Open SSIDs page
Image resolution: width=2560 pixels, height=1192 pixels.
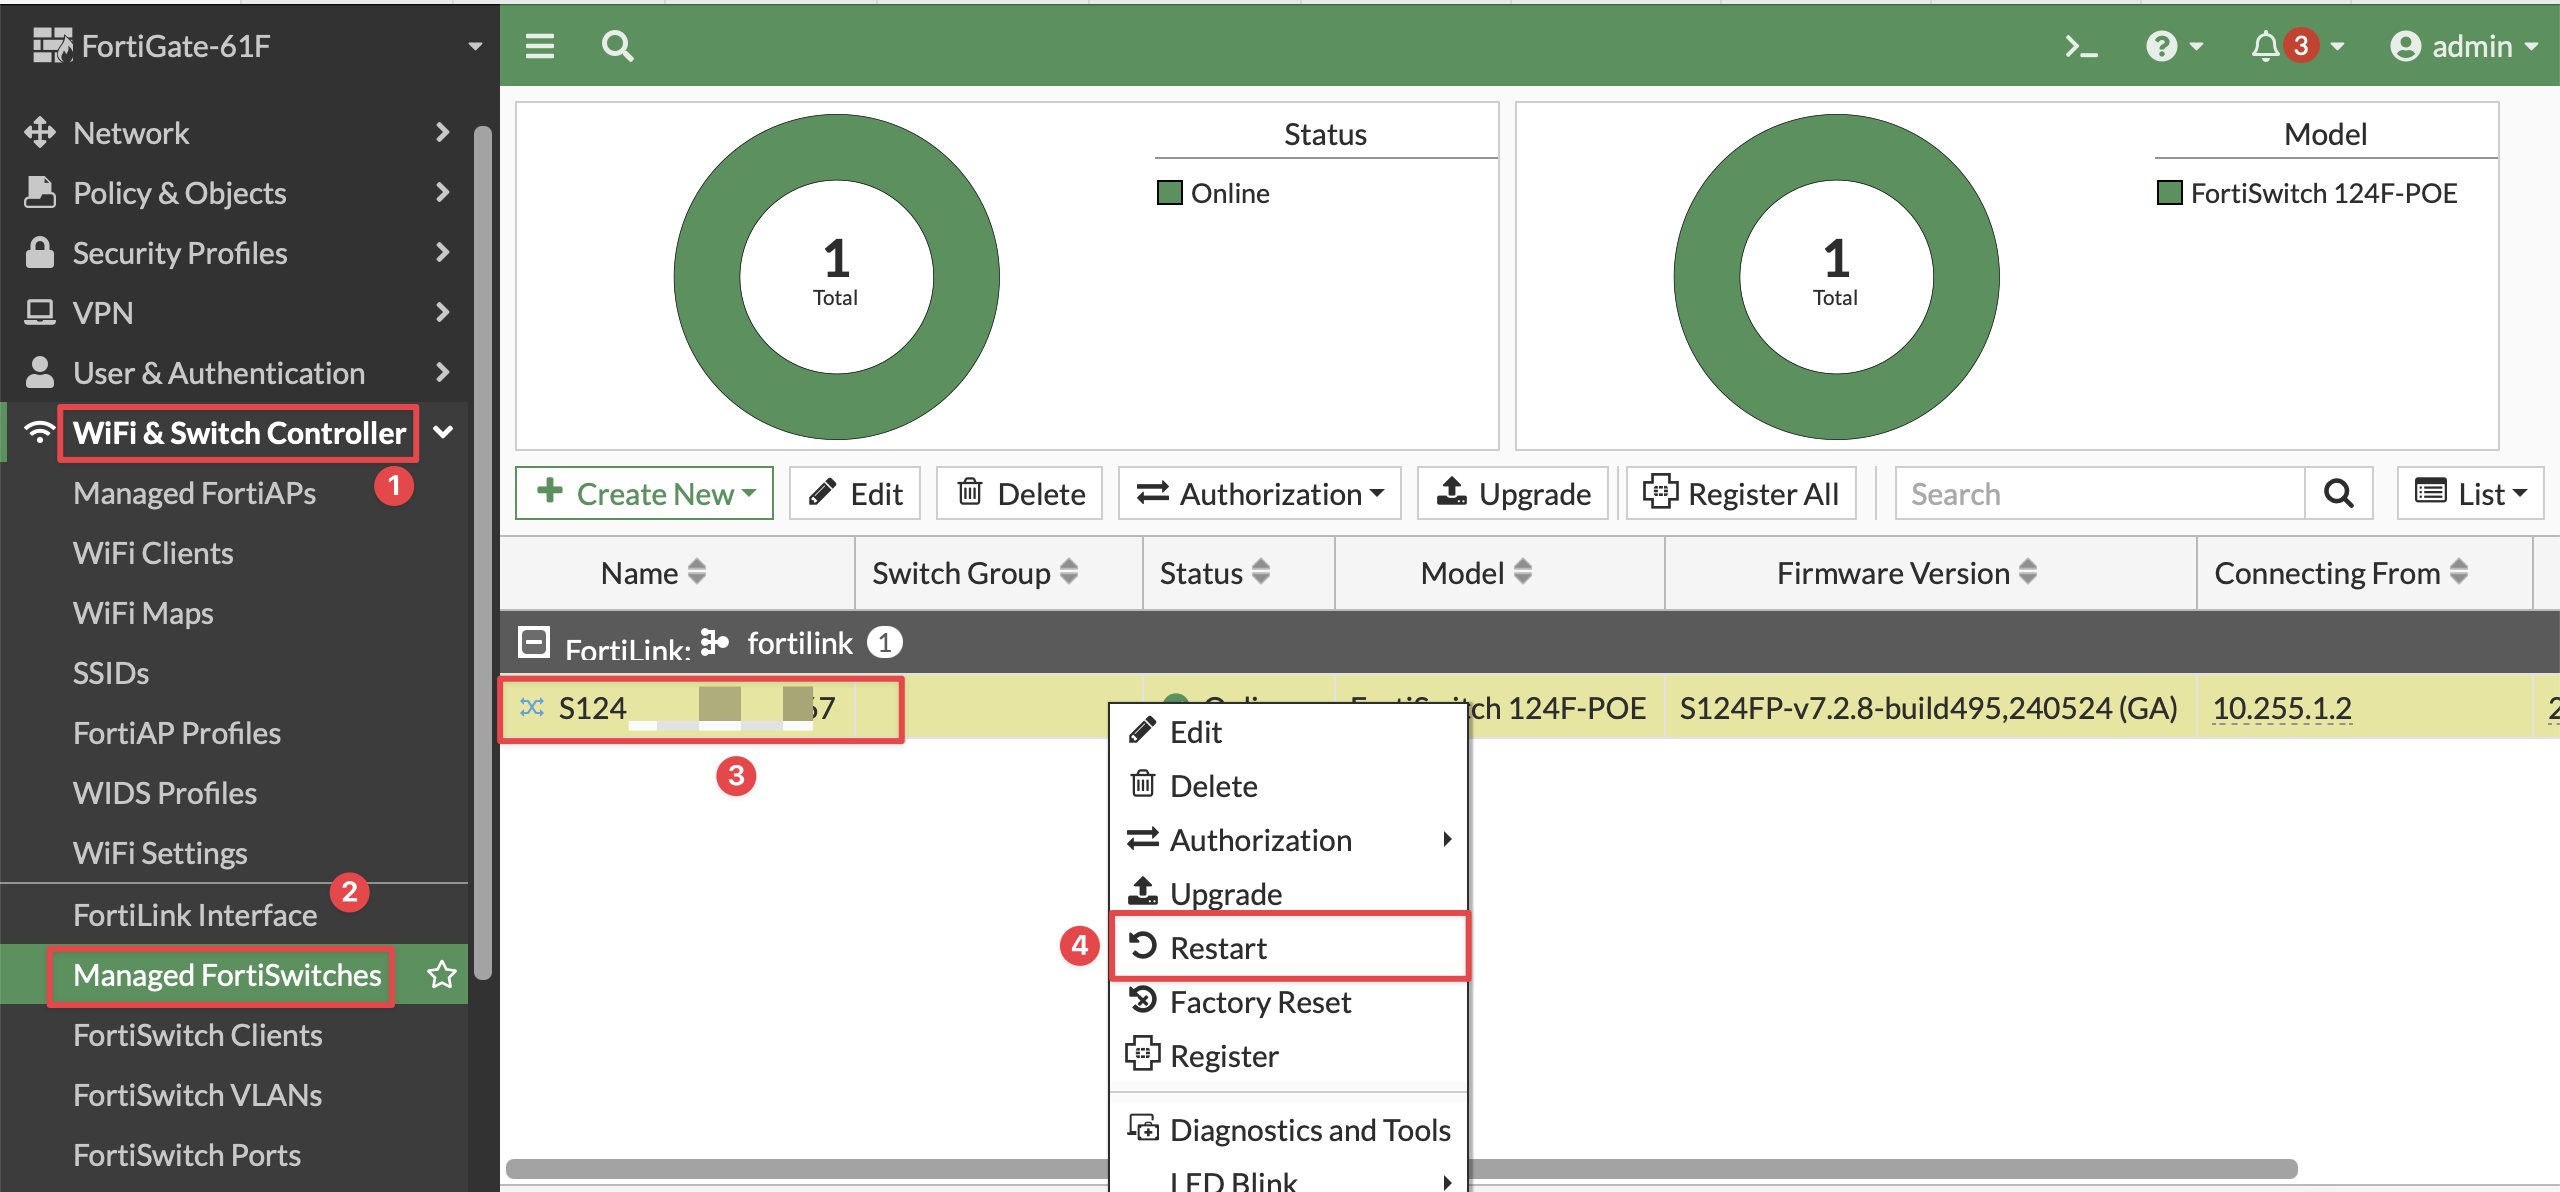111,673
